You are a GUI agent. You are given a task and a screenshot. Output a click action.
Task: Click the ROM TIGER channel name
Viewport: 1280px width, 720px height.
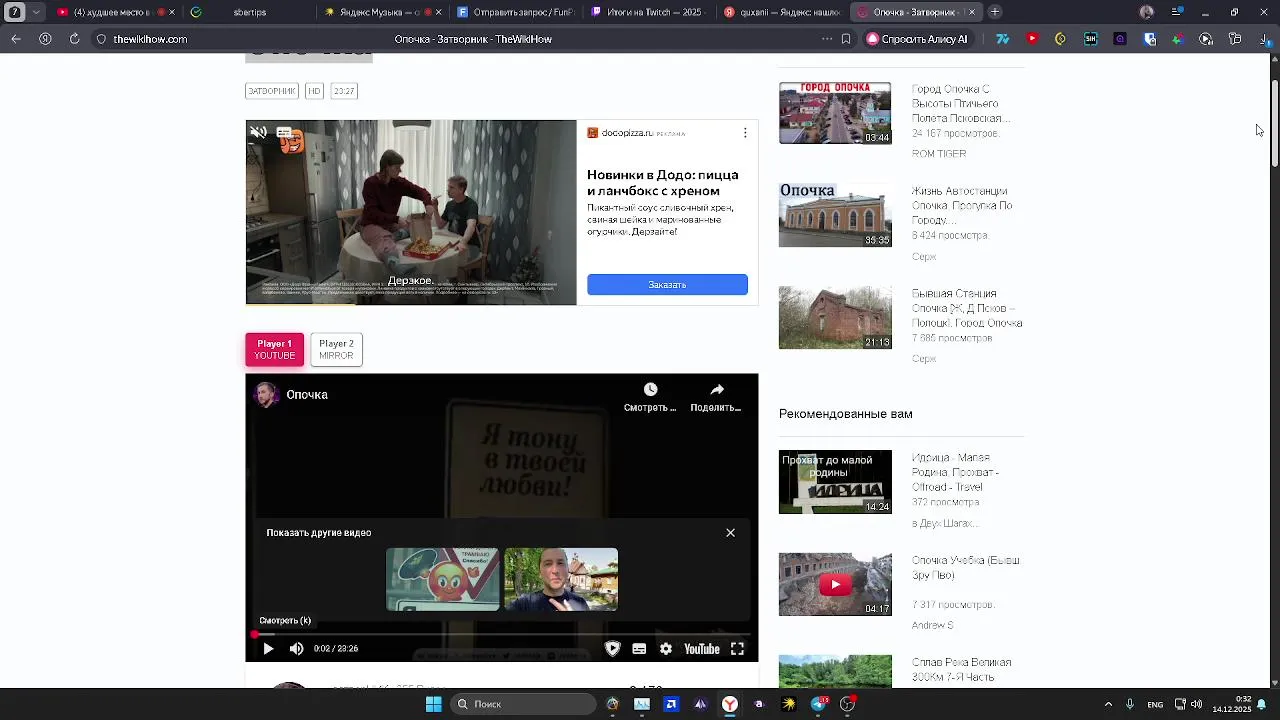(x=939, y=154)
